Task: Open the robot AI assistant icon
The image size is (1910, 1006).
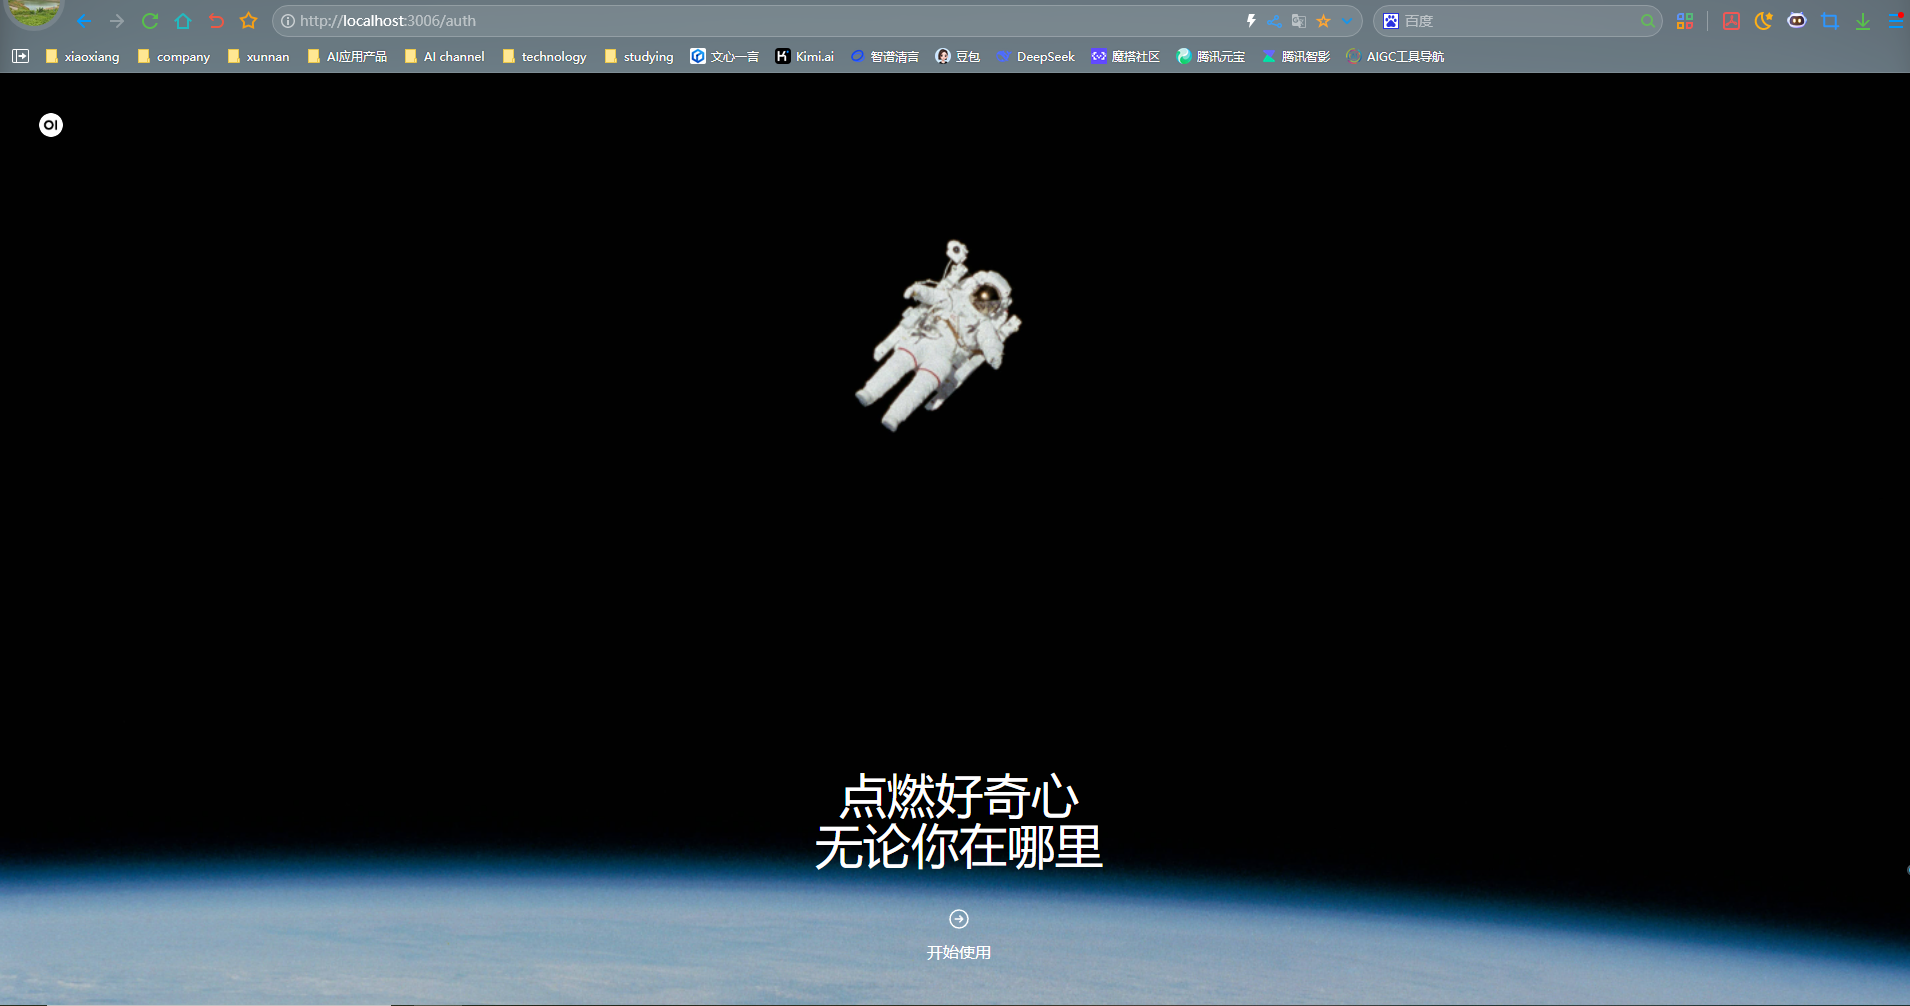Action: coord(1797,21)
